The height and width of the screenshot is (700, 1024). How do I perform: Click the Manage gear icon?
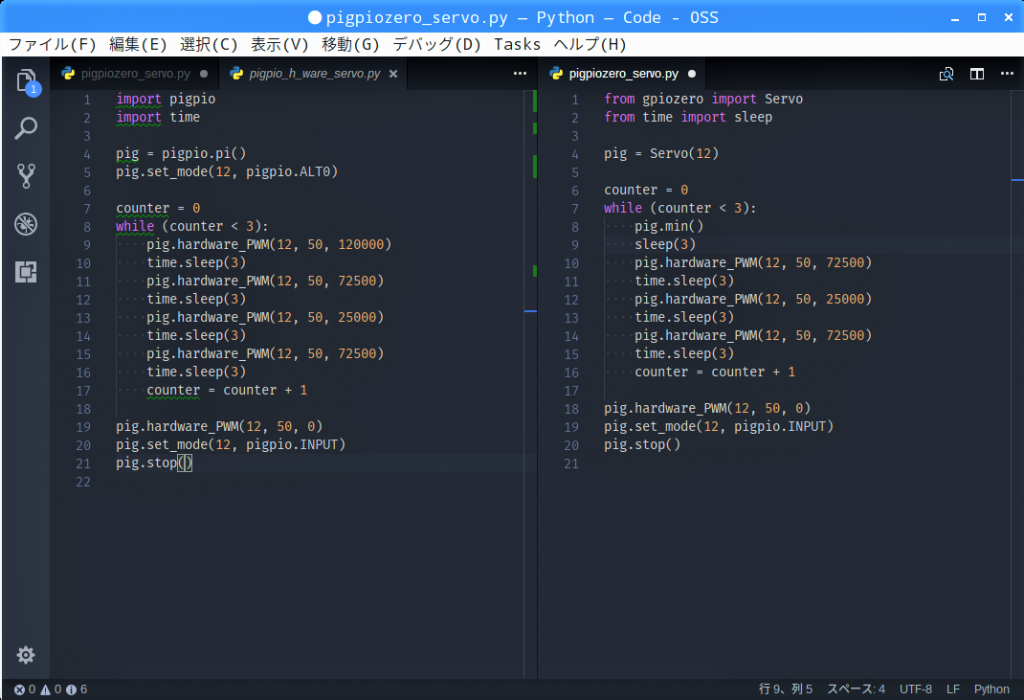[26, 655]
